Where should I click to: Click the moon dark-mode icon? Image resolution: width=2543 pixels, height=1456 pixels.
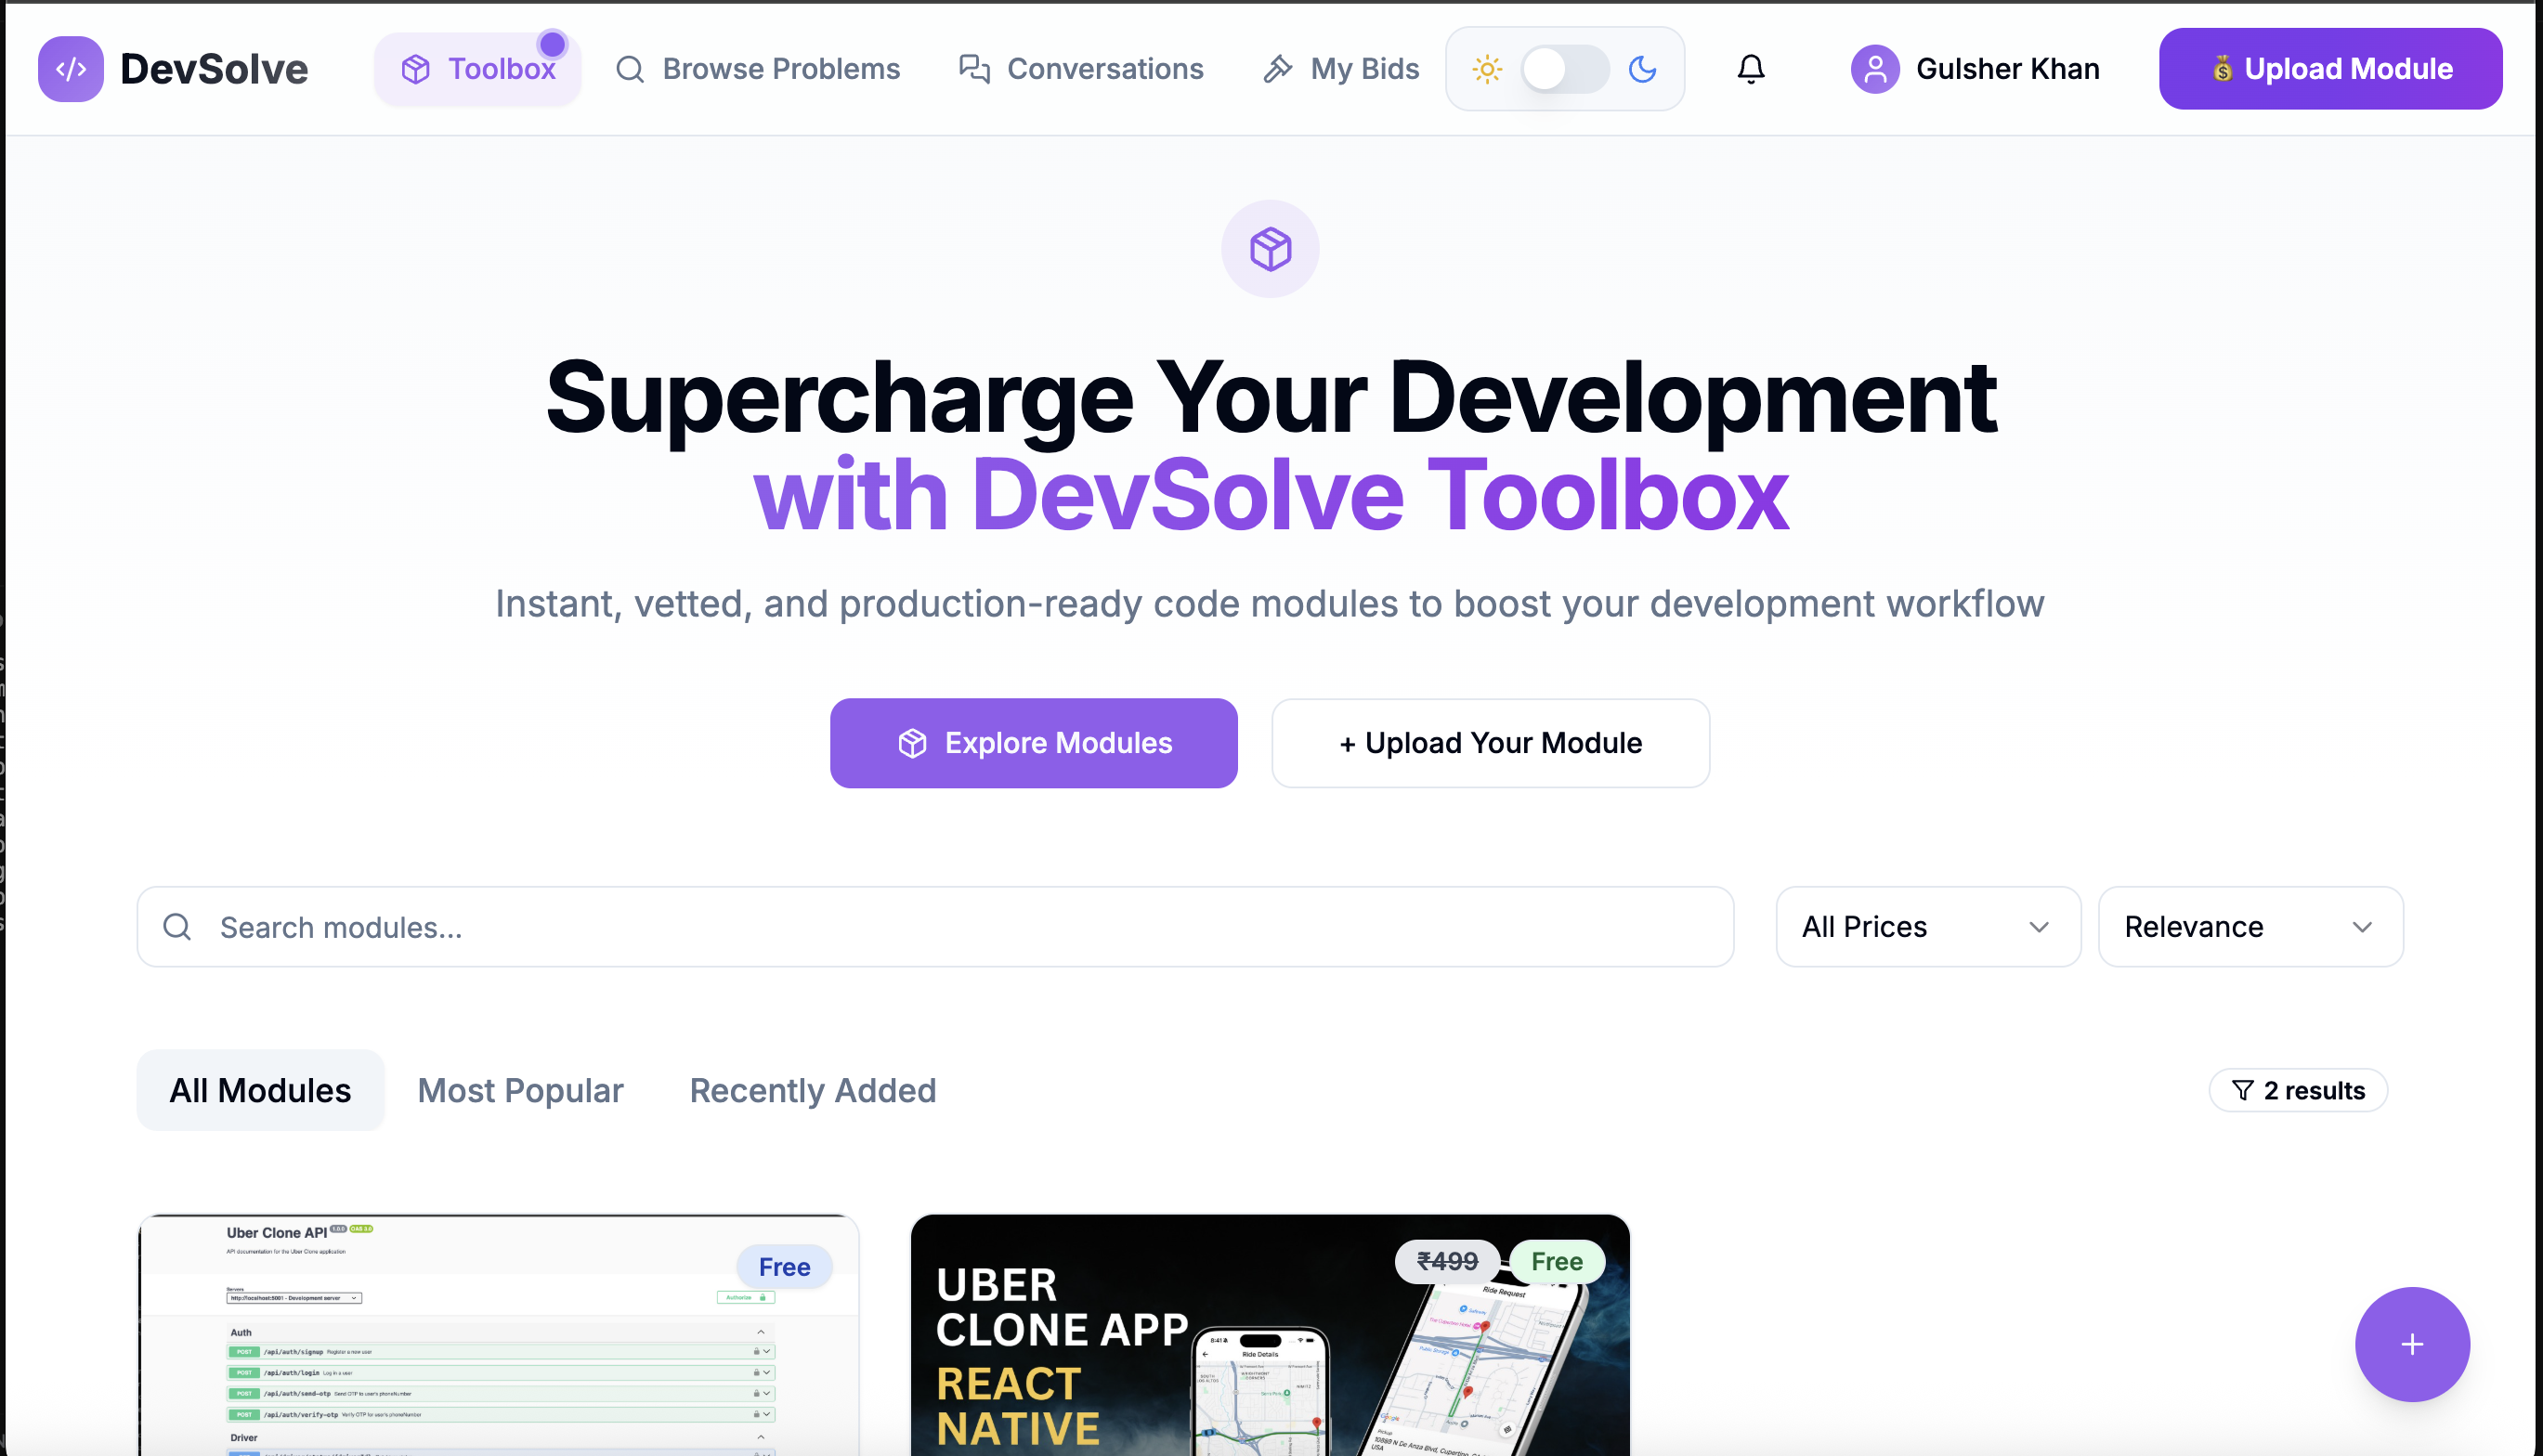click(1643, 69)
